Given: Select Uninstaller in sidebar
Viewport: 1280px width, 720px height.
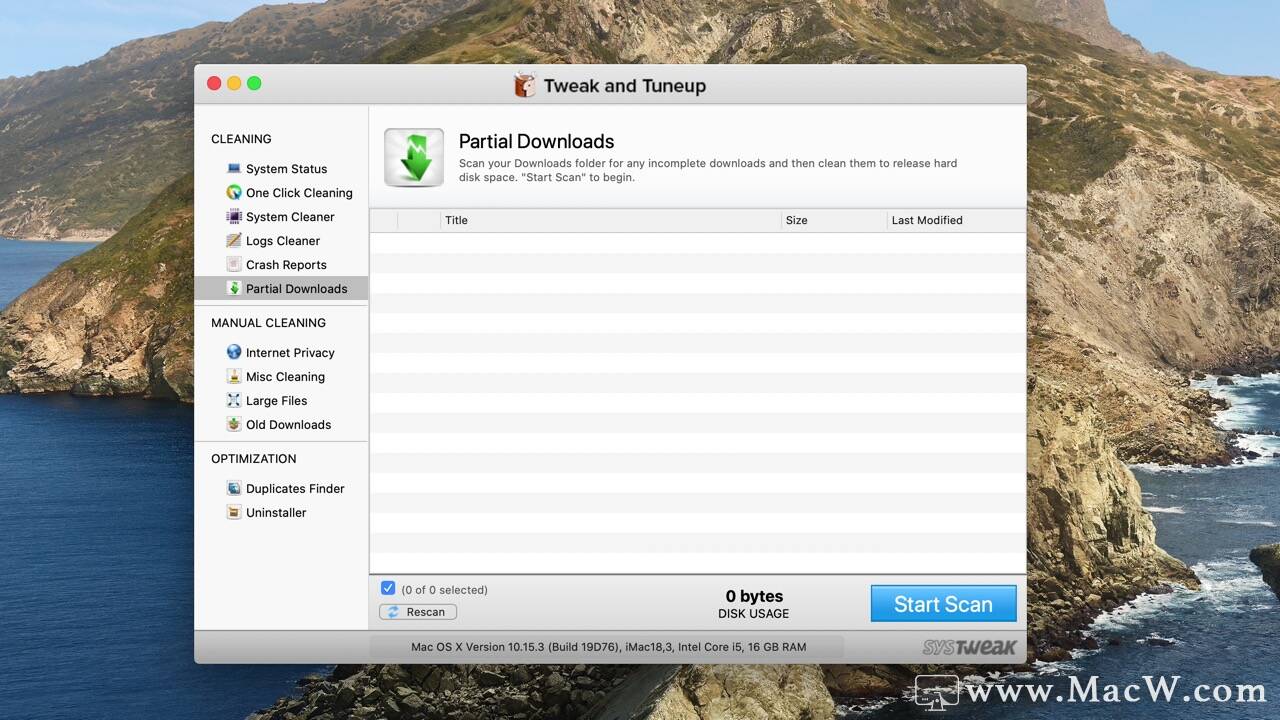Looking at the screenshot, I should [x=276, y=513].
